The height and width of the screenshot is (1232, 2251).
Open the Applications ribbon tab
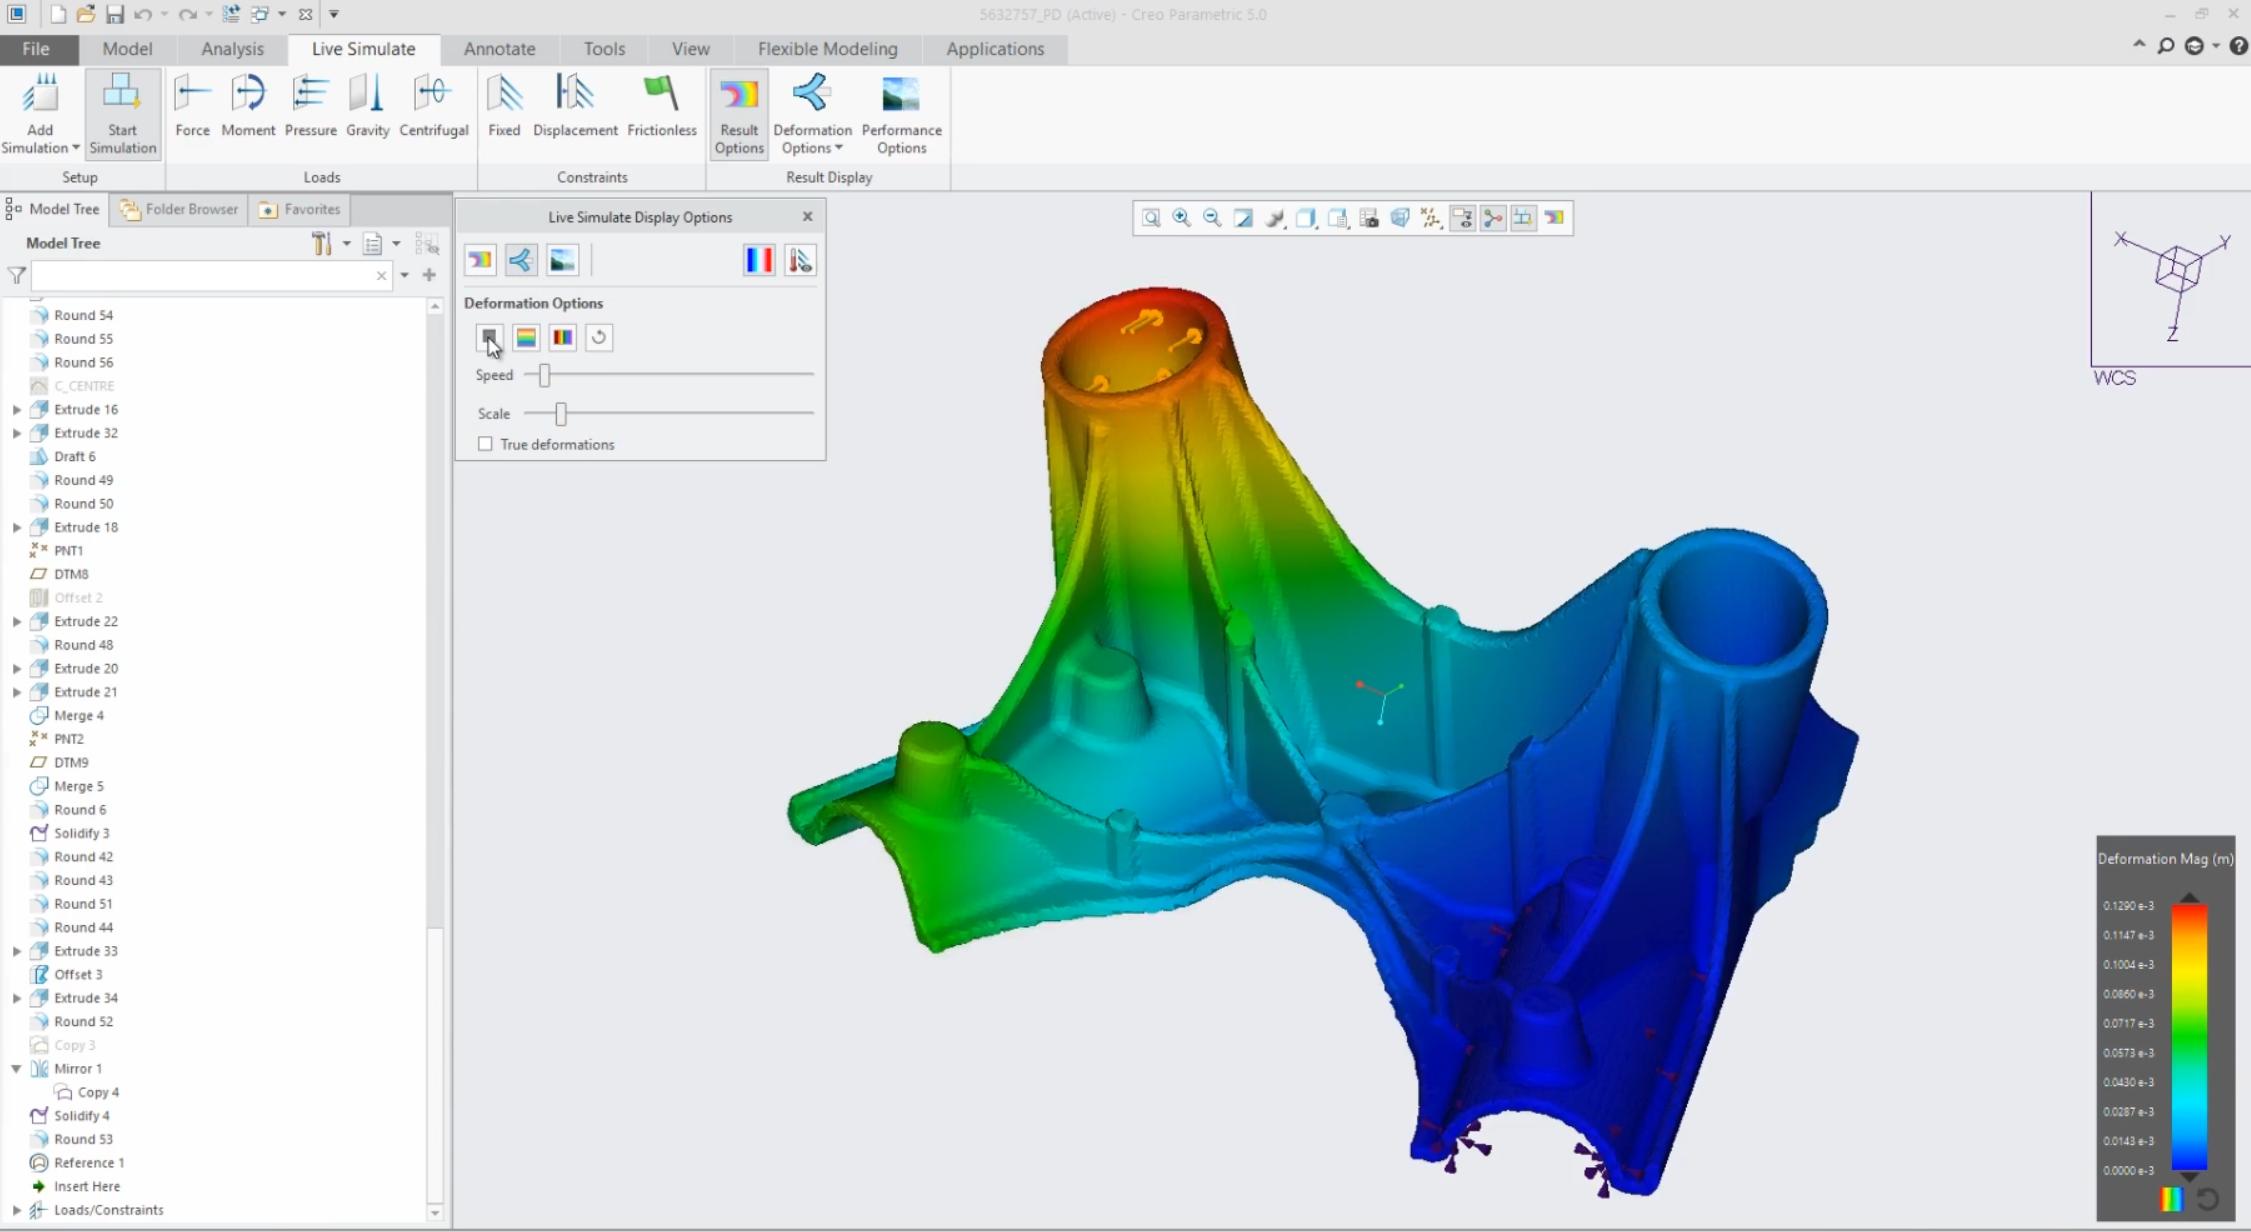993,48
